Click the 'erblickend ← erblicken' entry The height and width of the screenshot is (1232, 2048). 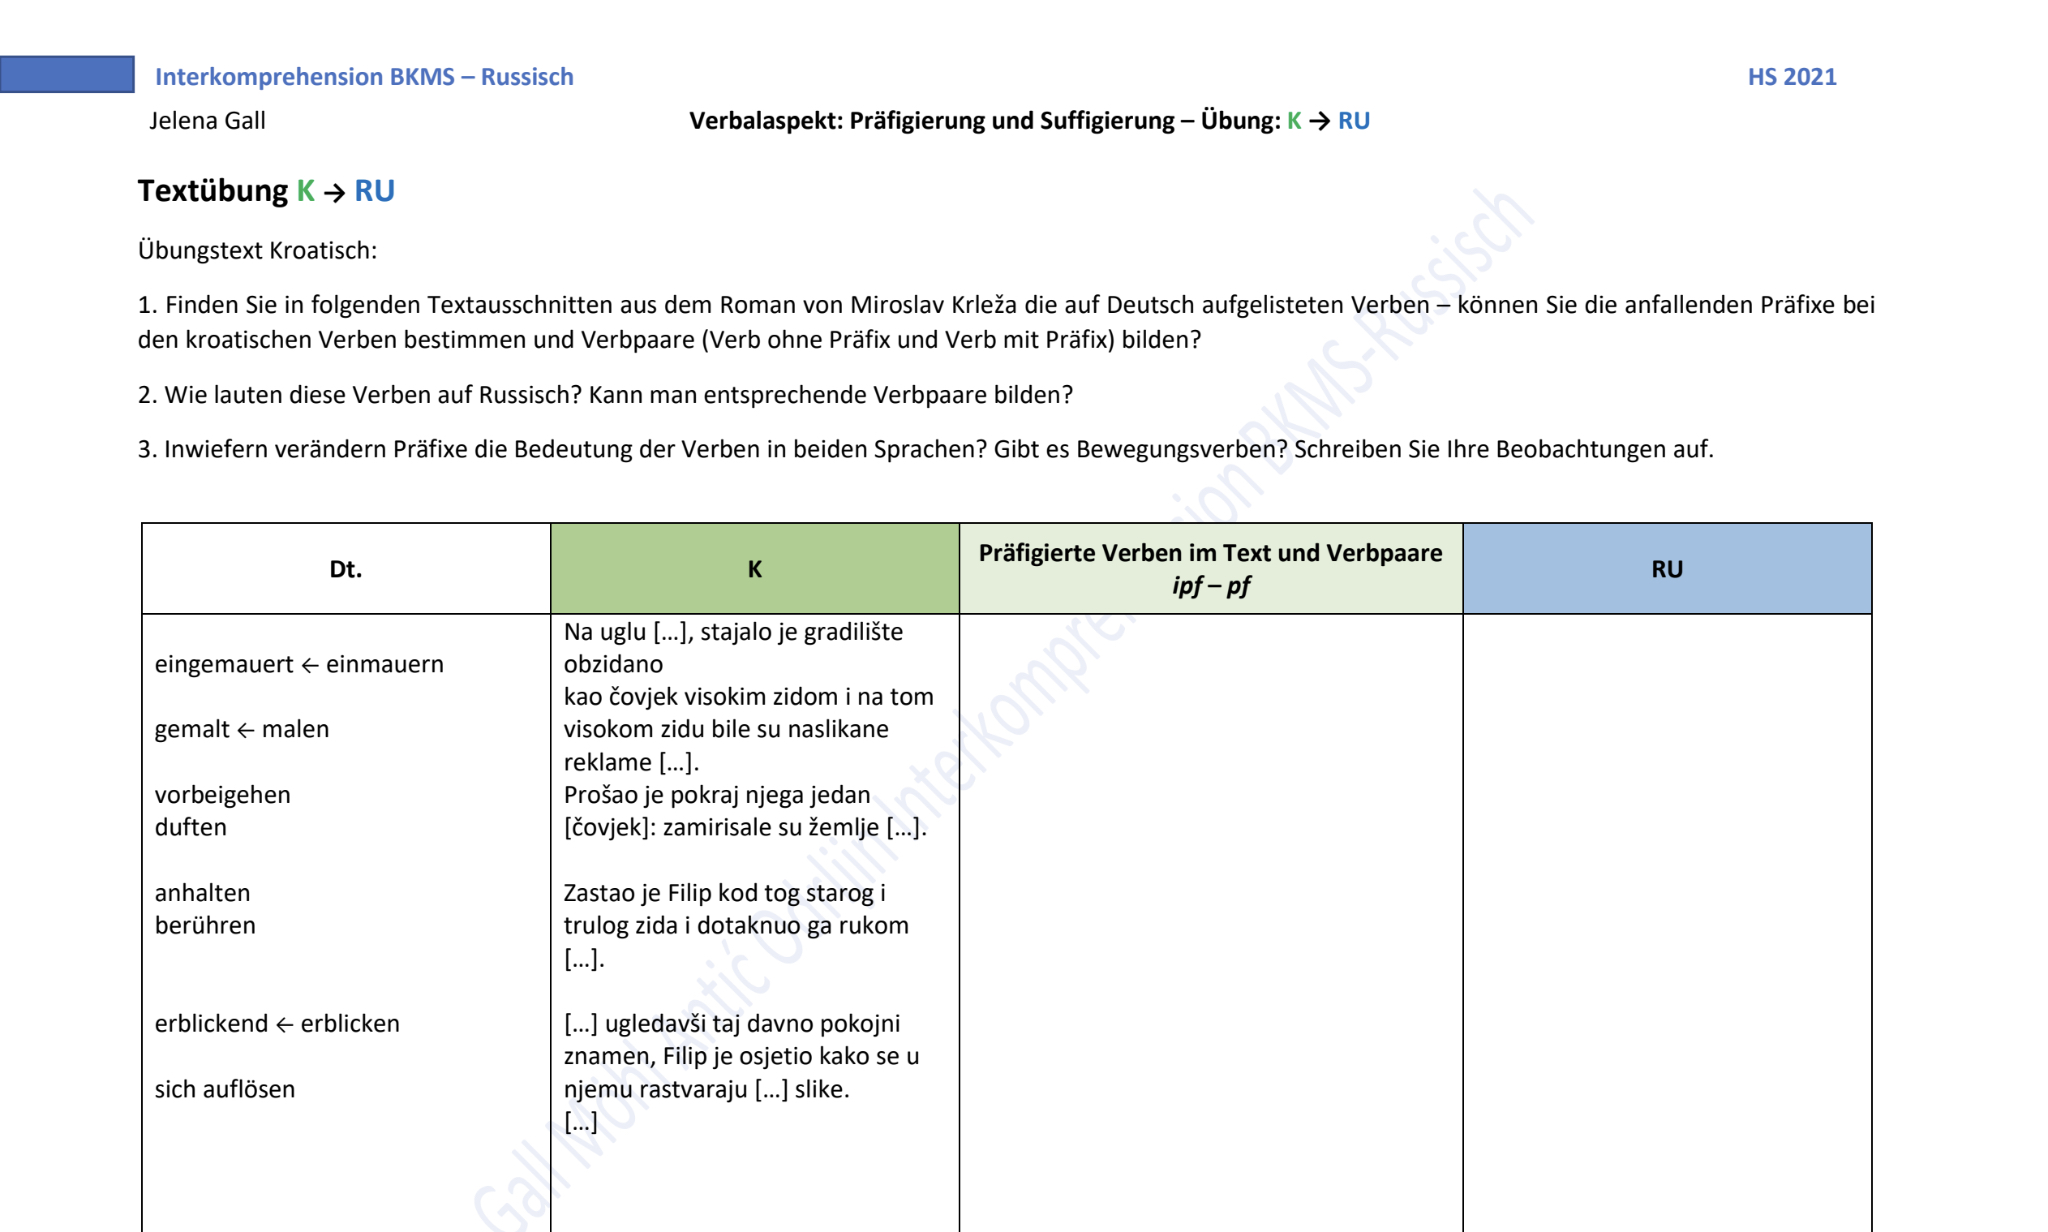pos(277,1024)
